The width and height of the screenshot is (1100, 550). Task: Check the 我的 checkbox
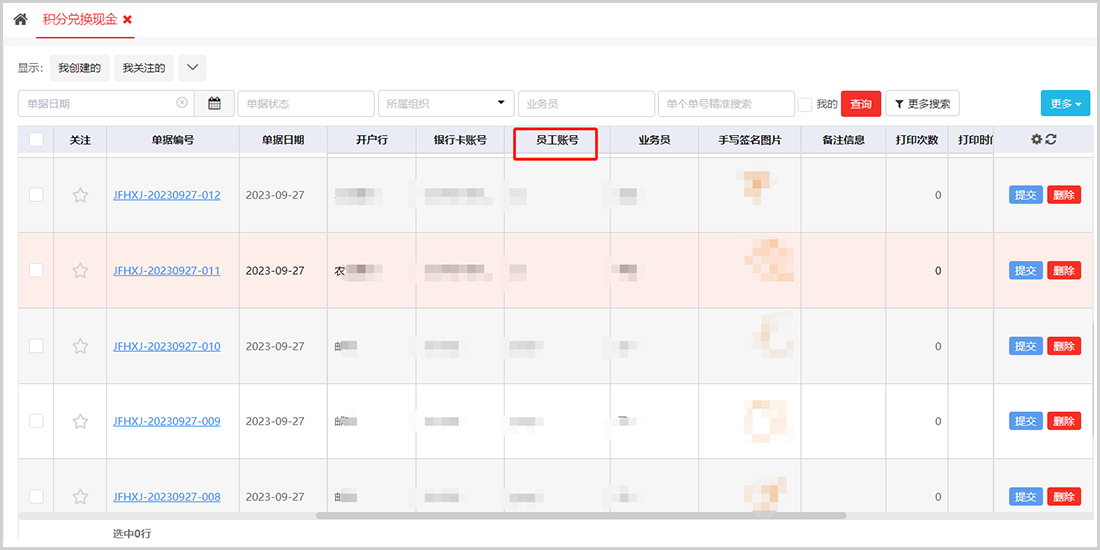[805, 104]
